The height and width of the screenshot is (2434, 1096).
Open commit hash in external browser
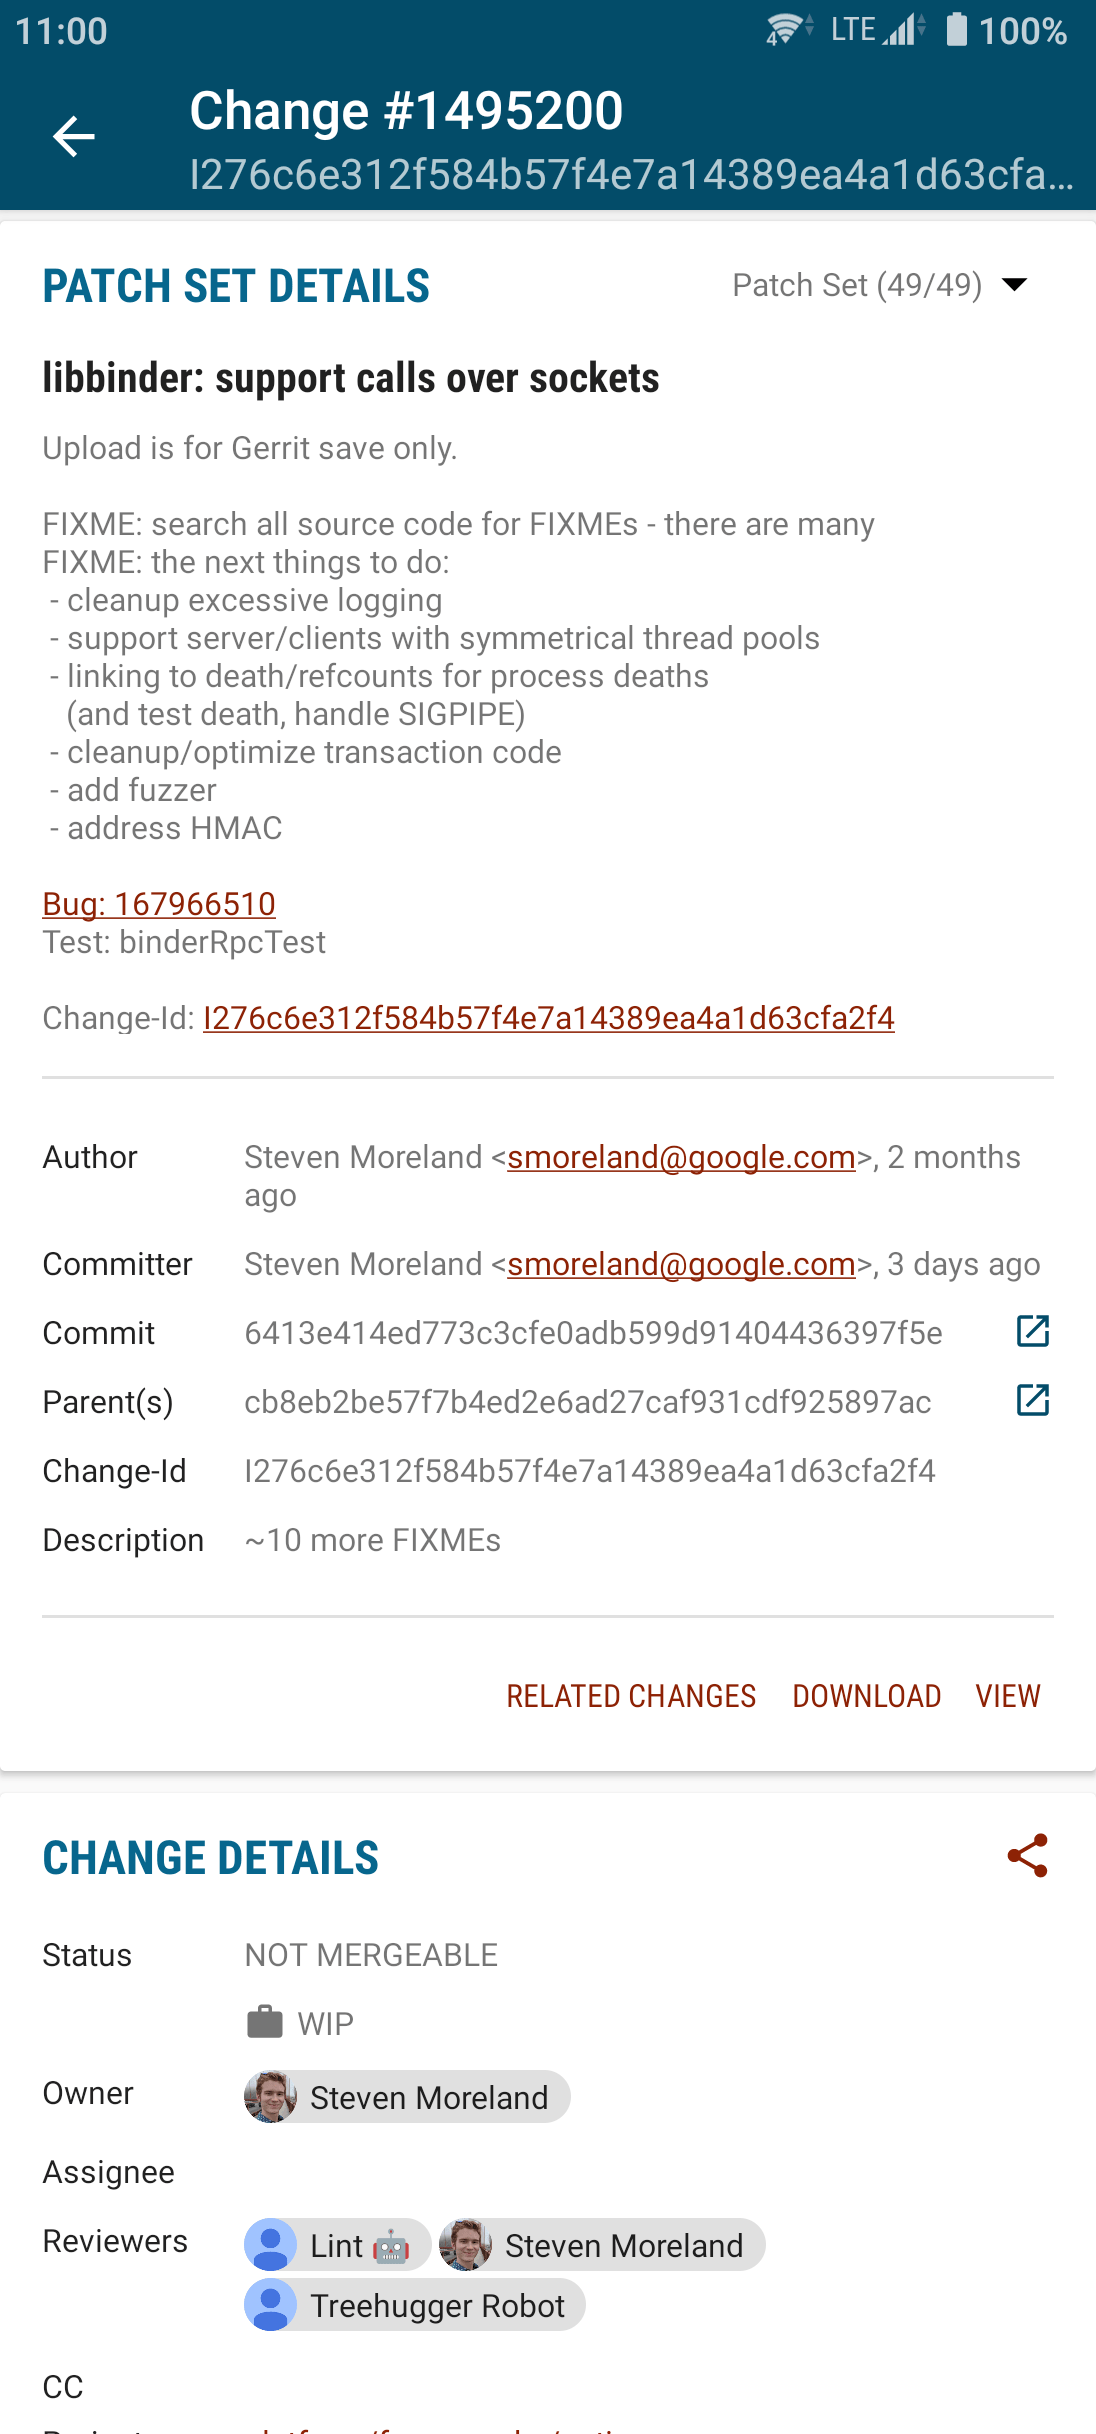[x=1032, y=1331]
